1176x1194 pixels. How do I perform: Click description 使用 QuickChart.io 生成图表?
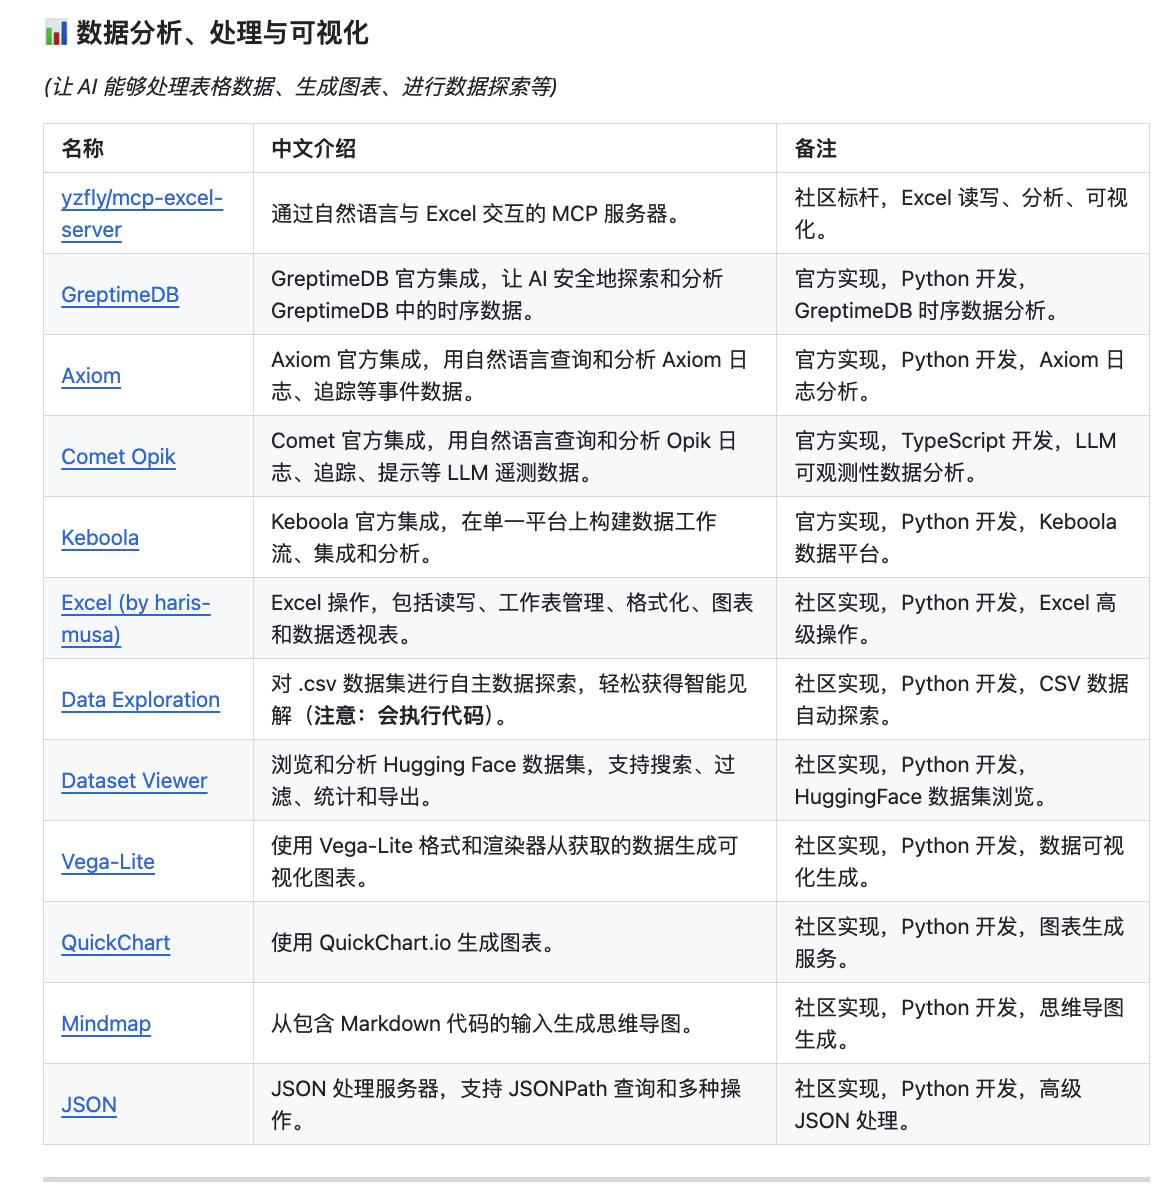[414, 943]
